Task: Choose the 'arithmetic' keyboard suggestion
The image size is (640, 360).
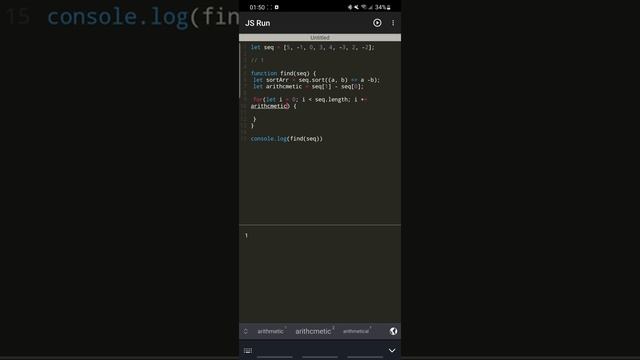Action: coord(270,331)
